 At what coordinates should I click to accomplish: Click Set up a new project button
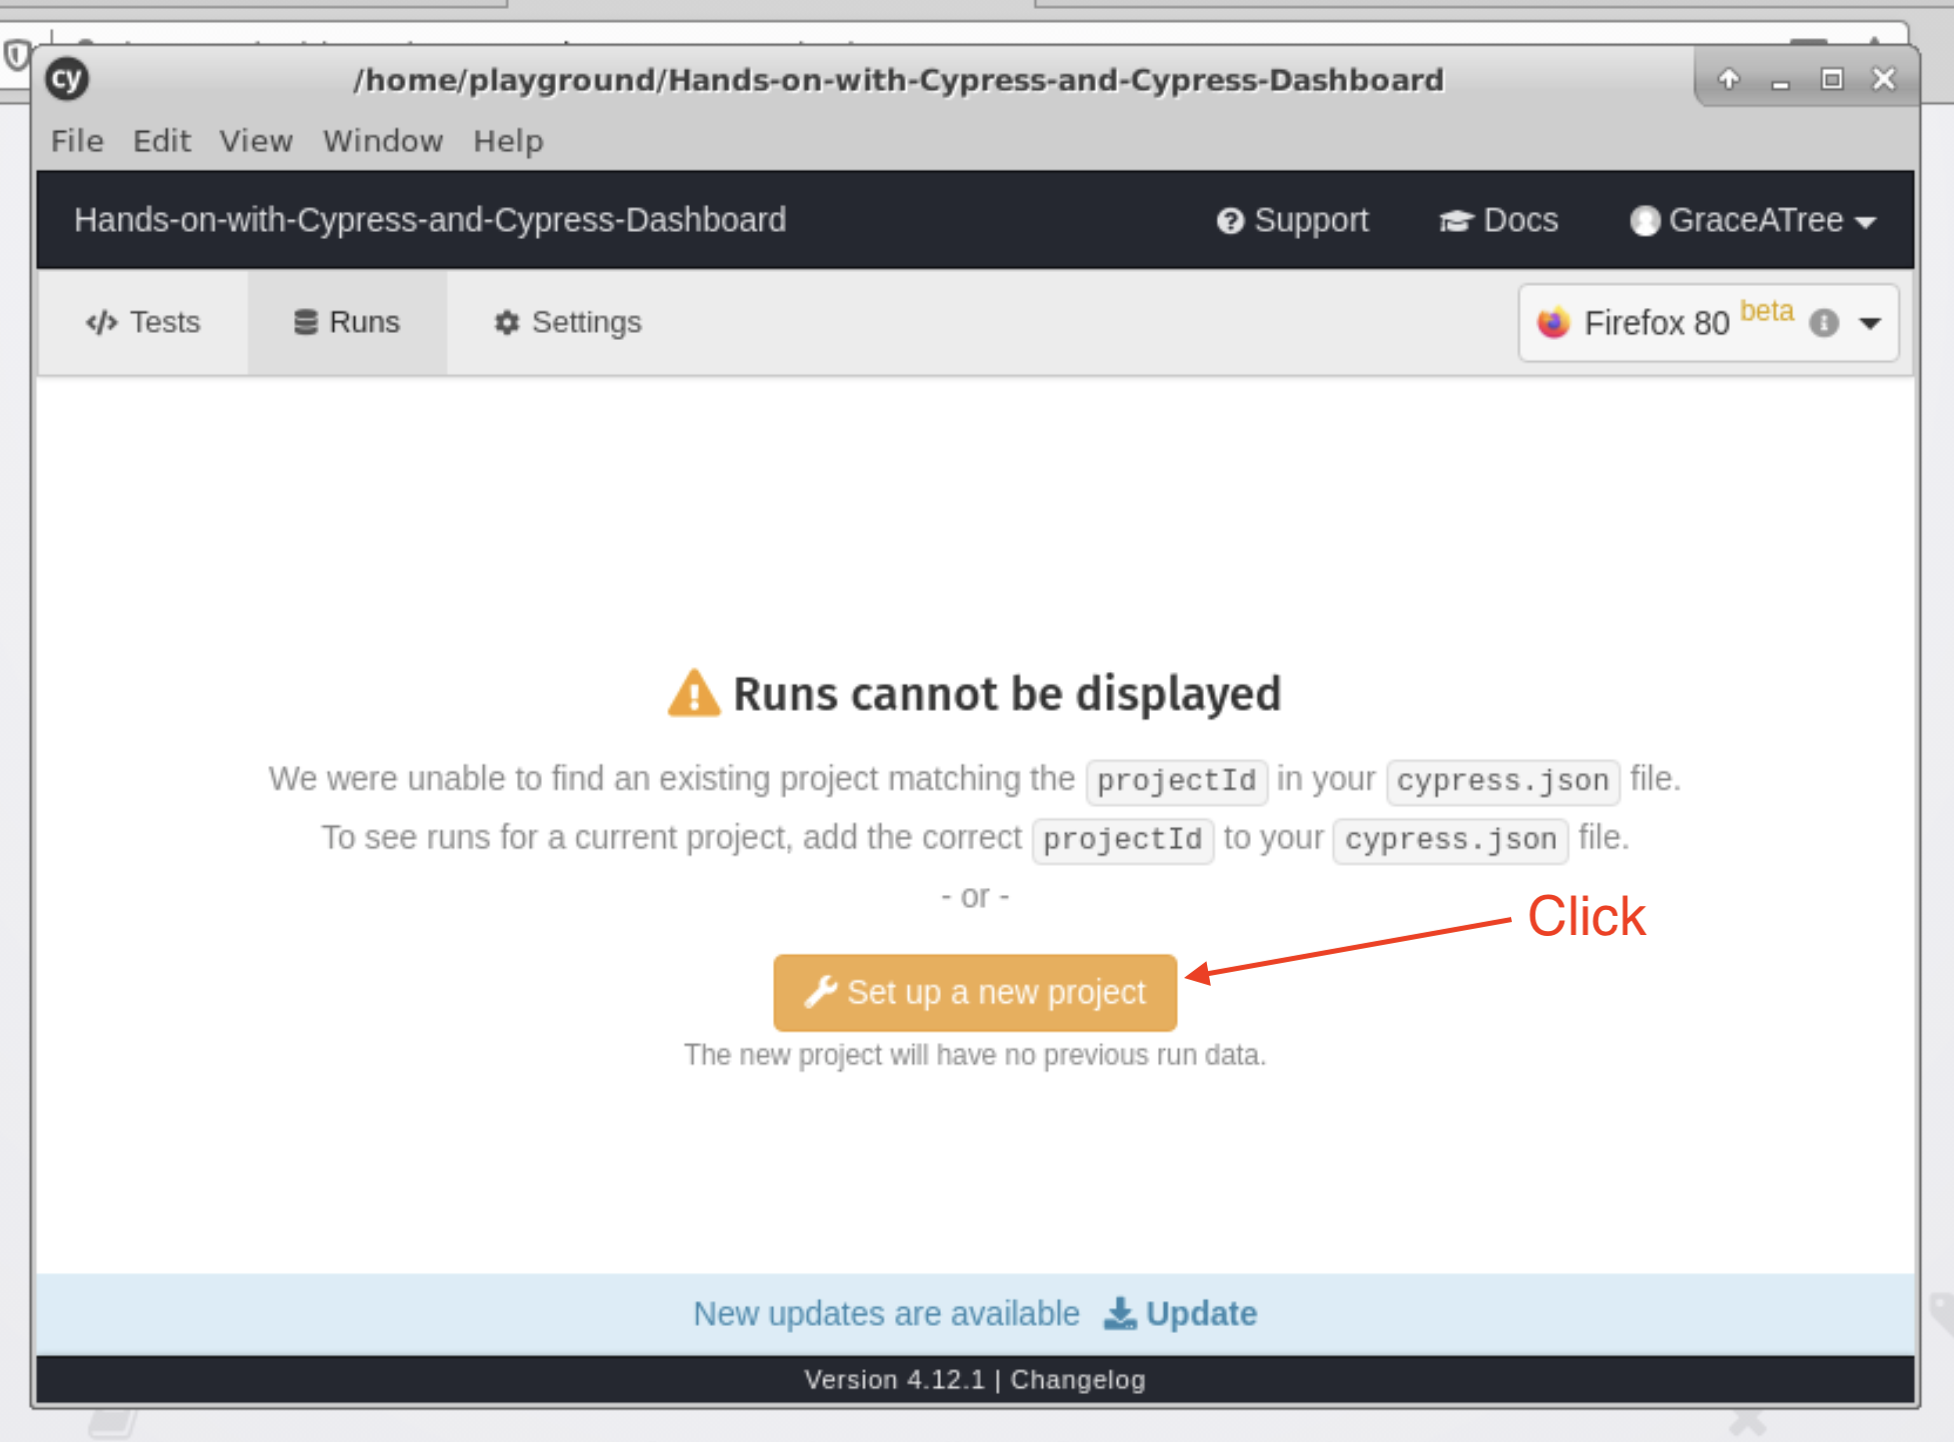tap(975, 992)
